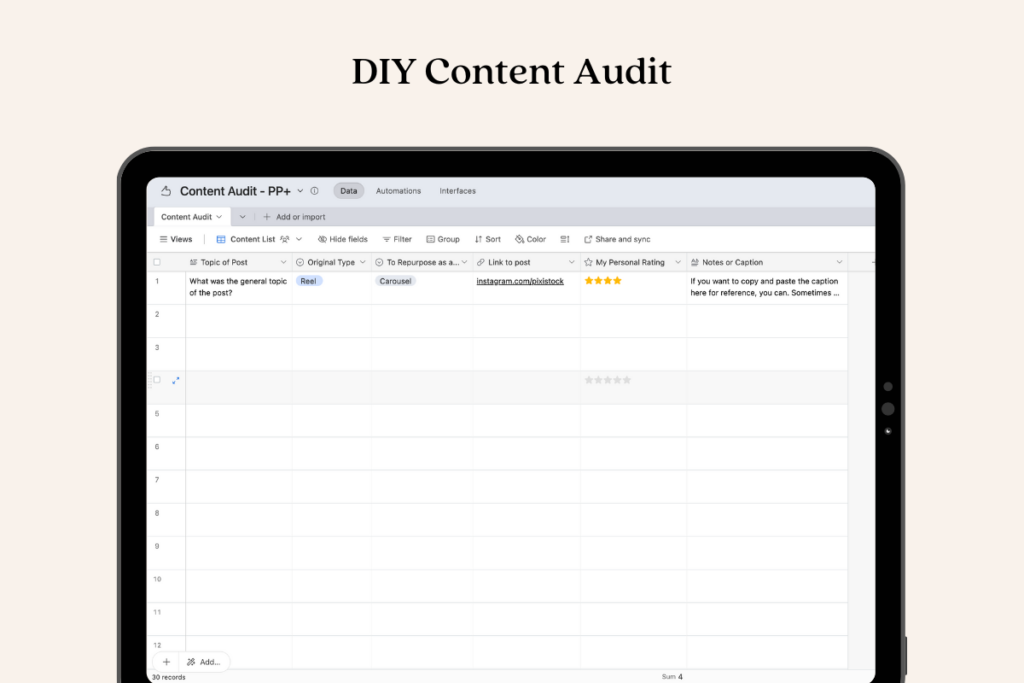Open base info circle icon
Viewport: 1024px width, 683px height.
pos(314,191)
